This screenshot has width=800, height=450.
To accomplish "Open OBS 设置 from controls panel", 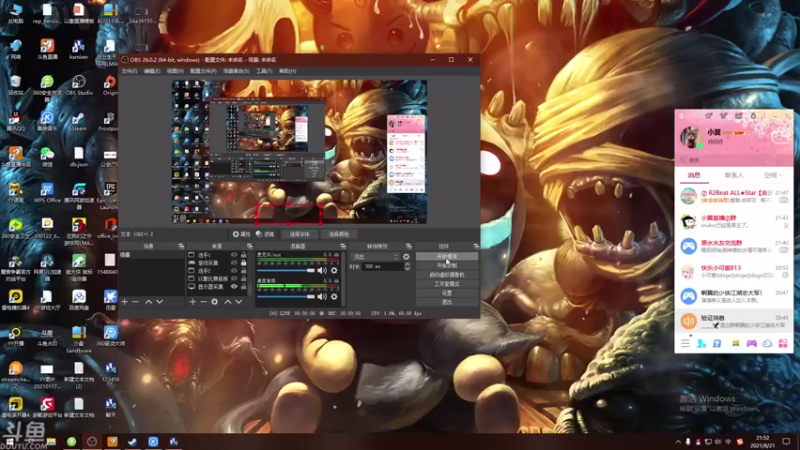I will 447,293.
